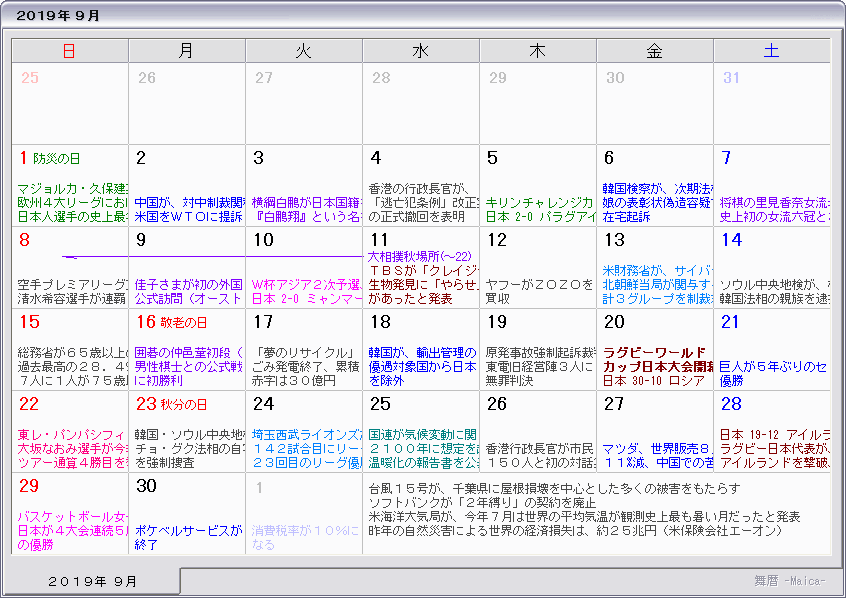Select September 23 秋分の日 cell

[187, 431]
